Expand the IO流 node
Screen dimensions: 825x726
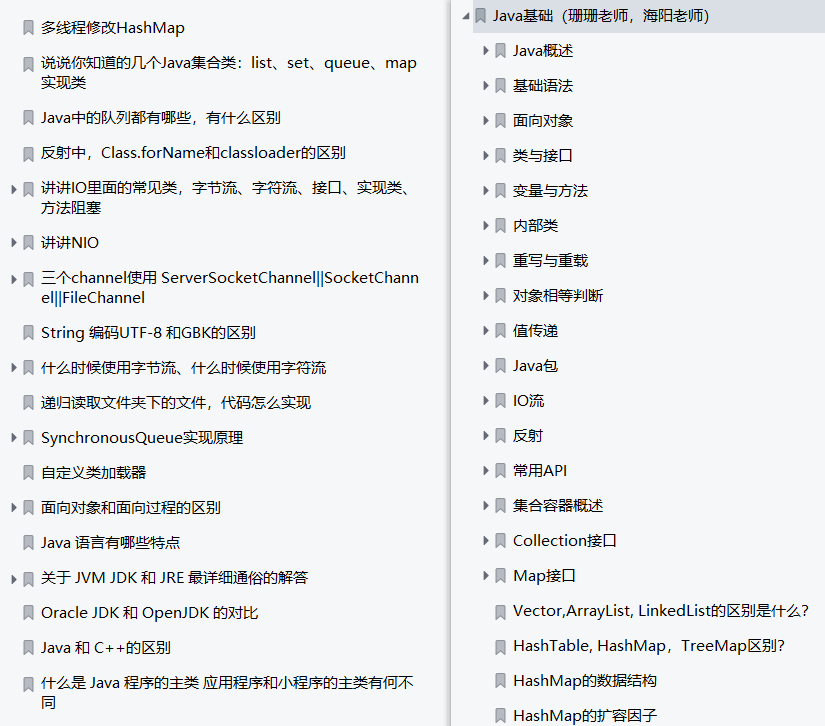coord(484,400)
